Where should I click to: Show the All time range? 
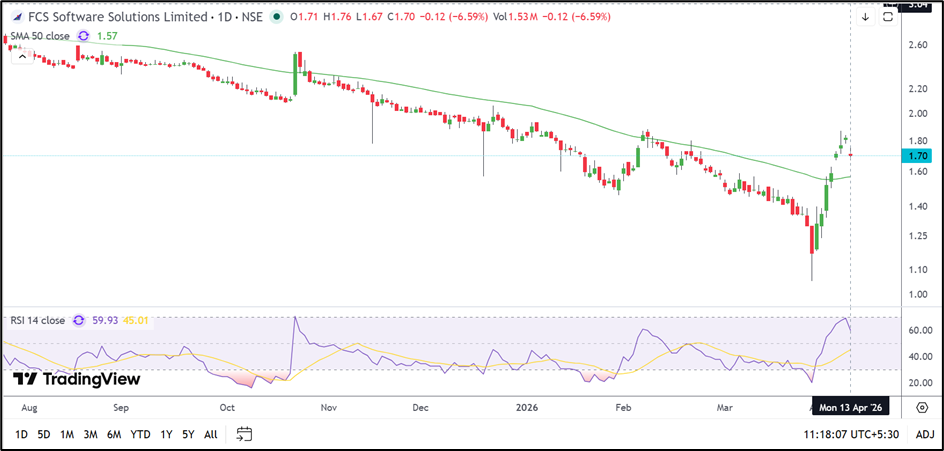(x=210, y=434)
